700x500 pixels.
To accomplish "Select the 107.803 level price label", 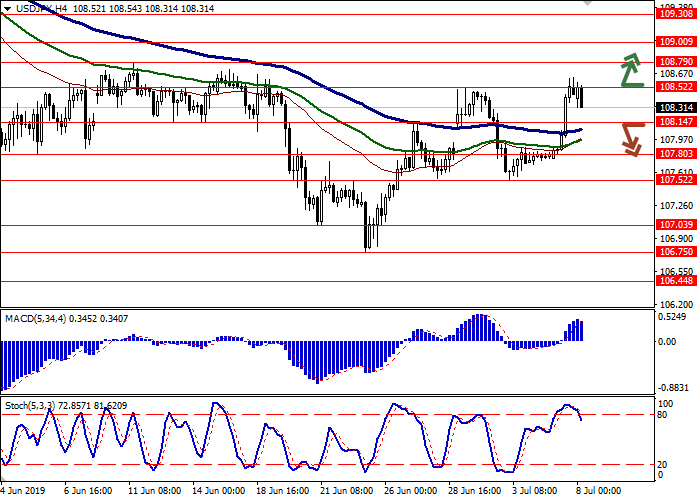I will click(676, 154).
